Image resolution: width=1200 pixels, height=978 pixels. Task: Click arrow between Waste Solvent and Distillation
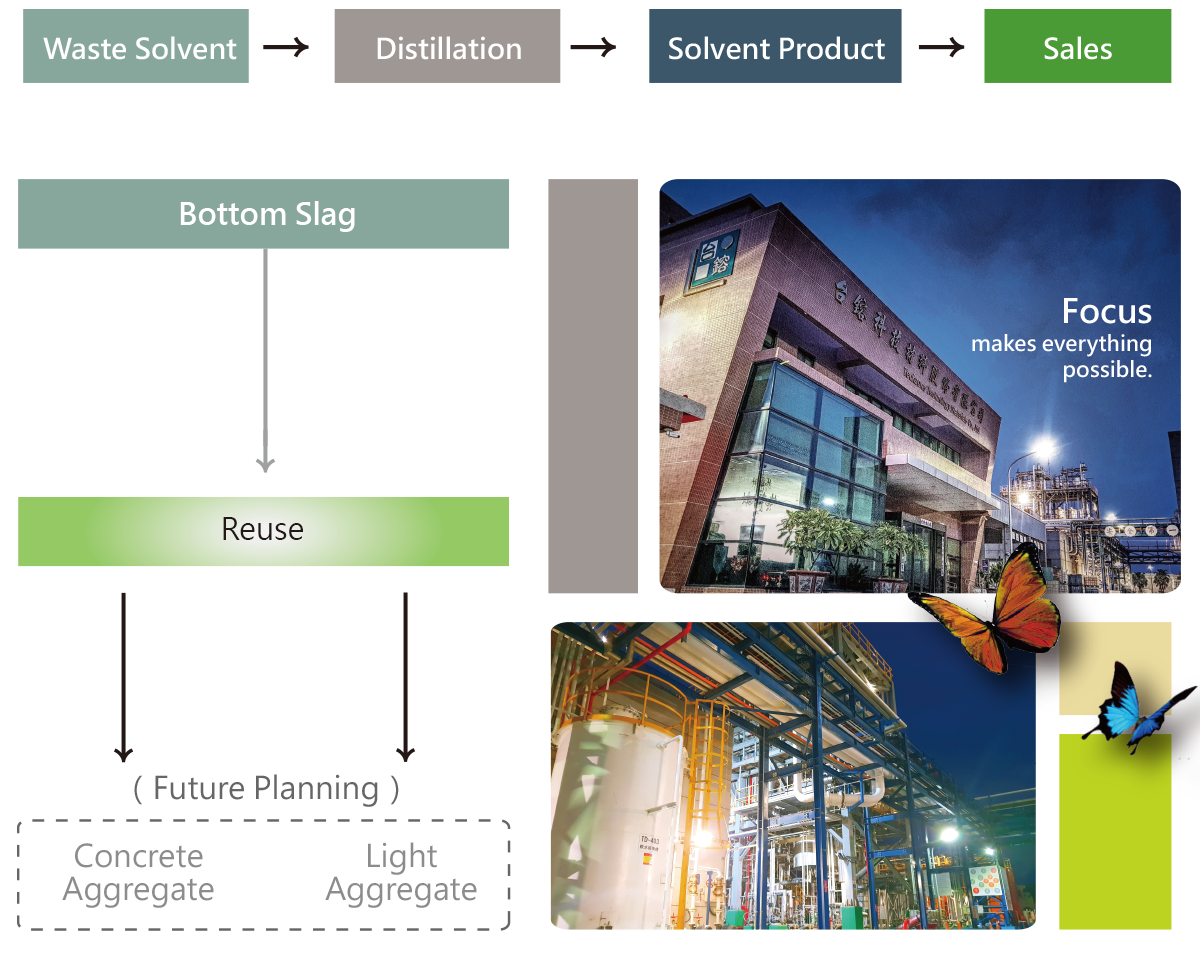click(x=286, y=47)
